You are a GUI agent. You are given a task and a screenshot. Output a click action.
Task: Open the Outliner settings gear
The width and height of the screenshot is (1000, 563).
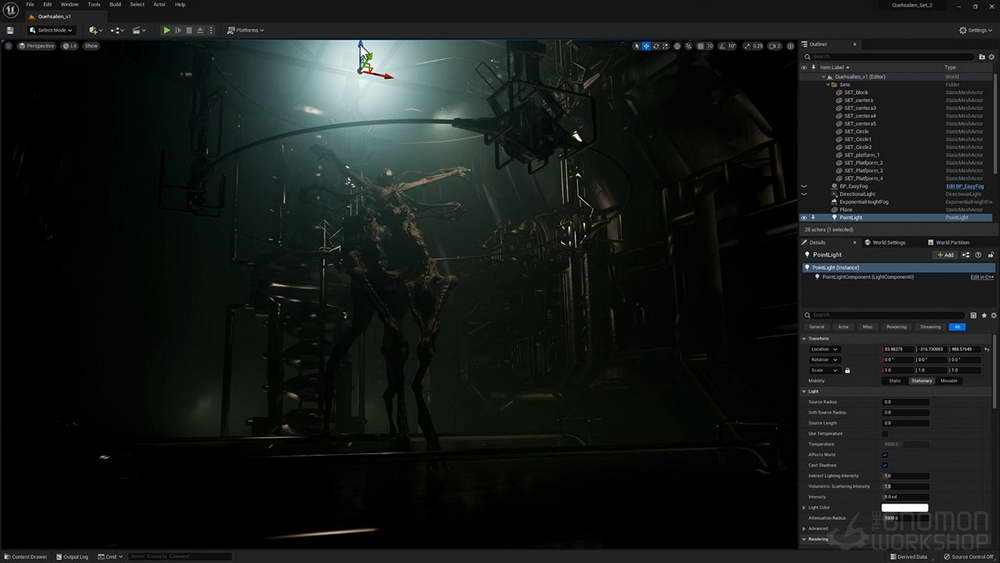992,57
